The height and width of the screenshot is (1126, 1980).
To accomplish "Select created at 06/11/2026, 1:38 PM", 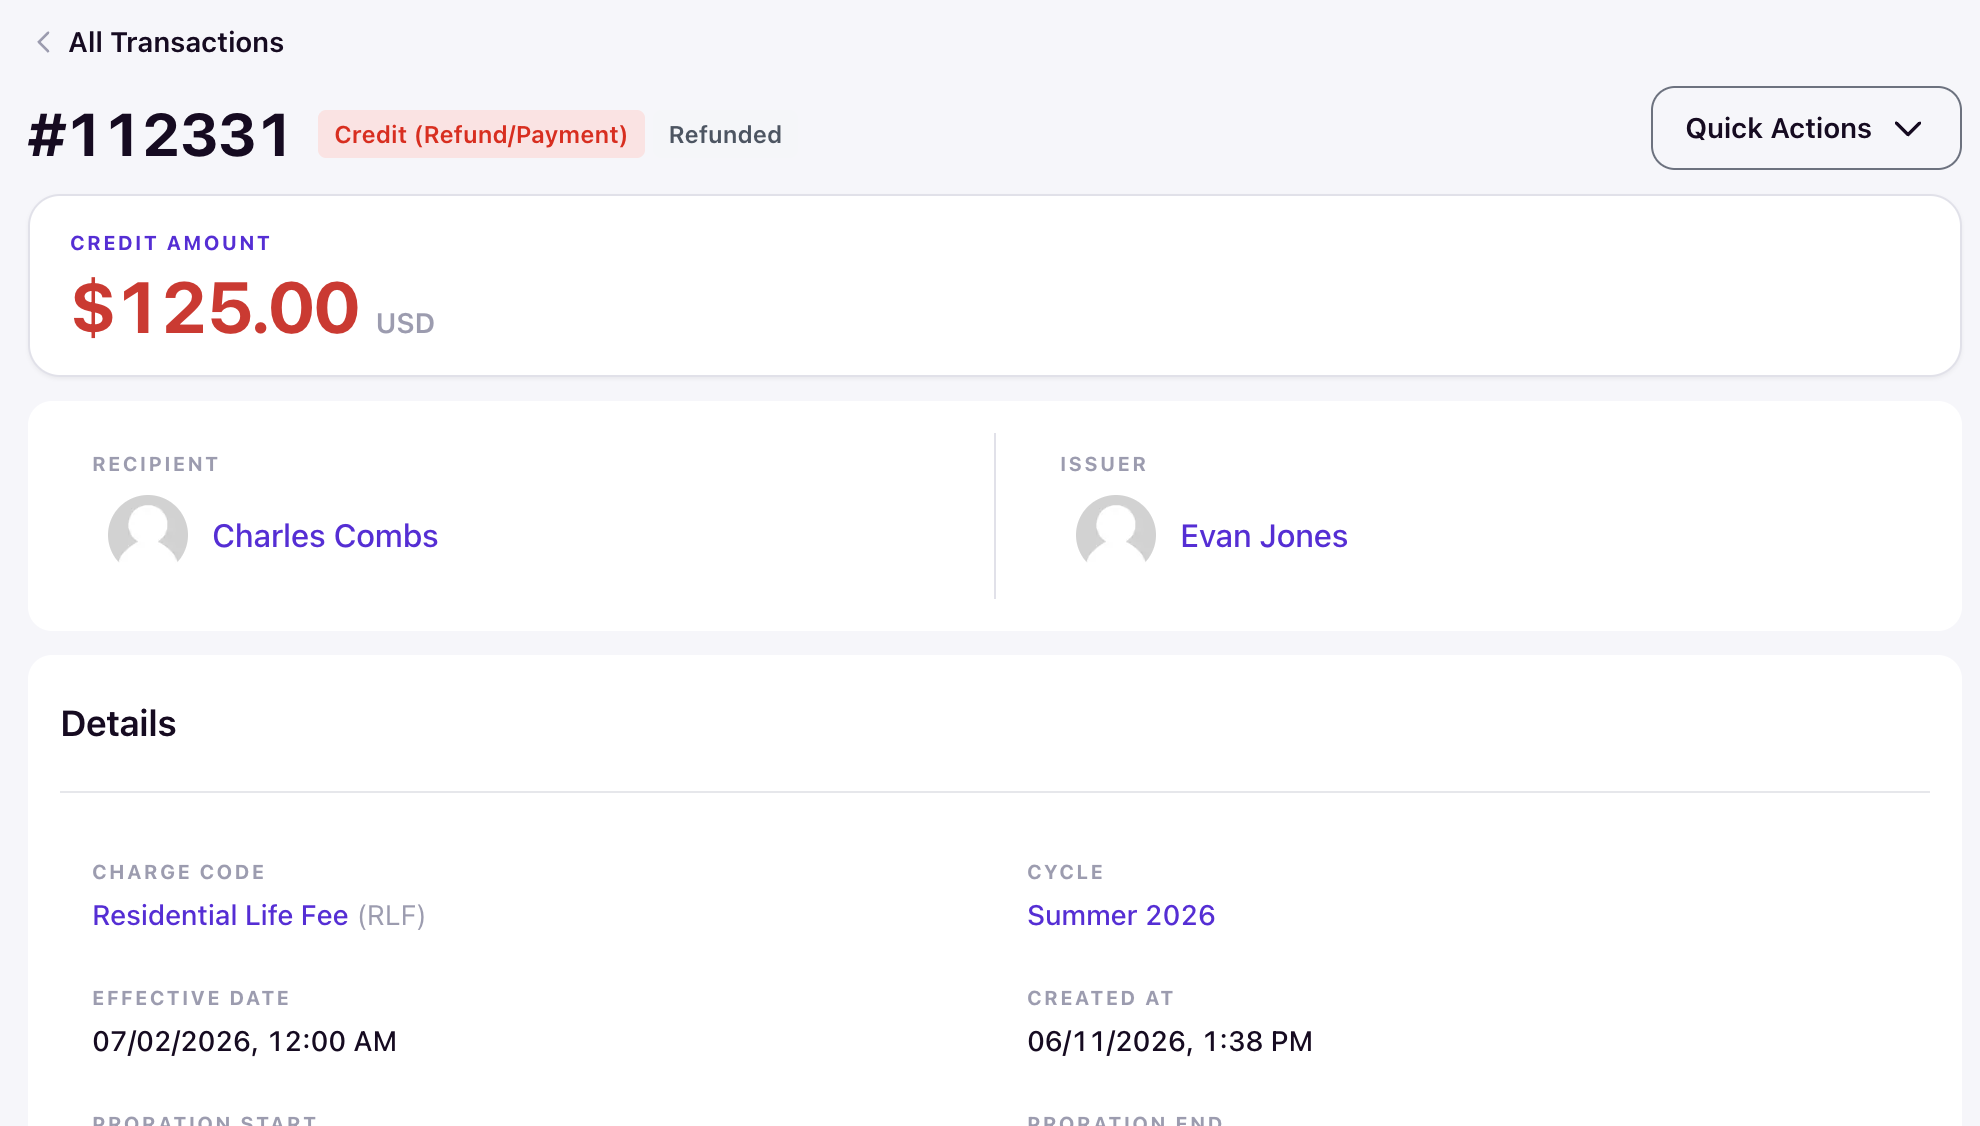I will coord(1170,1041).
